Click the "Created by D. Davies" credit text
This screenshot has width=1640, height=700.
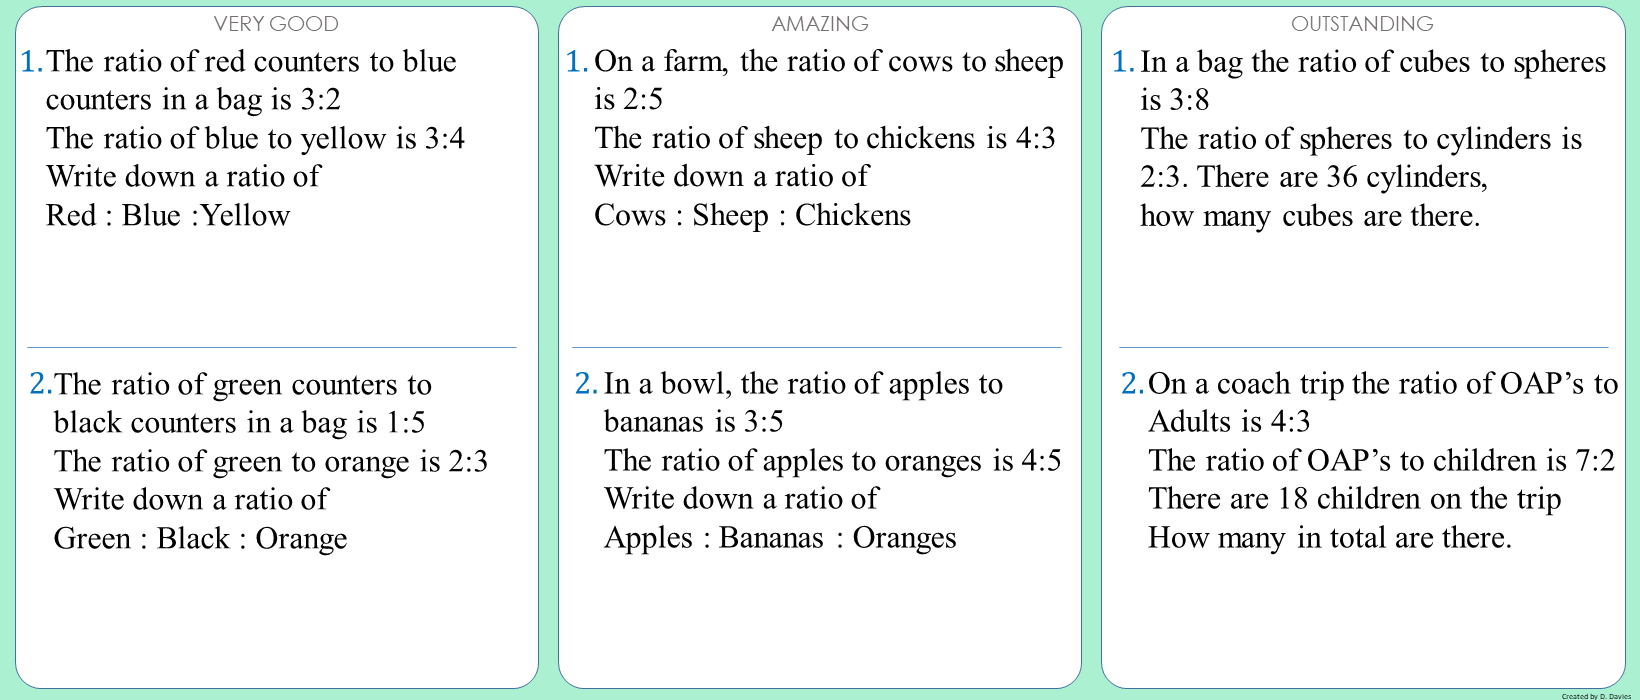coord(1596,696)
